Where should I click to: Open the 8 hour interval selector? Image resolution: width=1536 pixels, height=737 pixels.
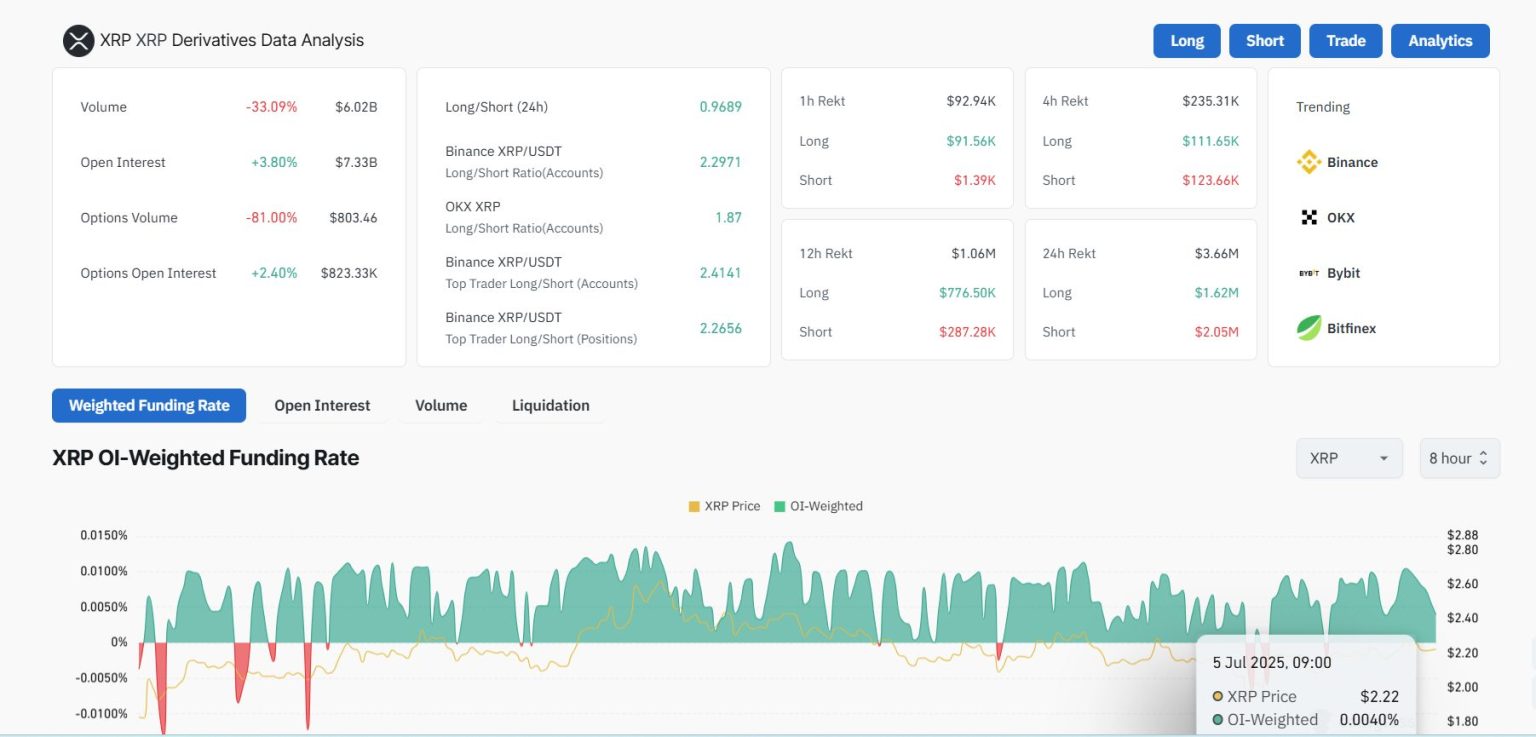click(x=1459, y=458)
